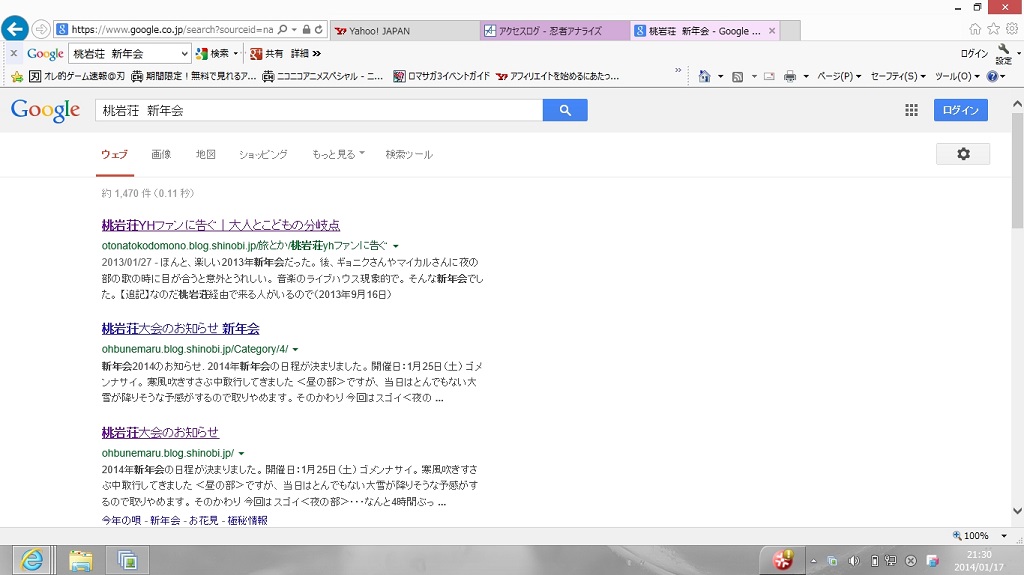Click the main Google search input field
1024x575 pixels.
pos(319,110)
